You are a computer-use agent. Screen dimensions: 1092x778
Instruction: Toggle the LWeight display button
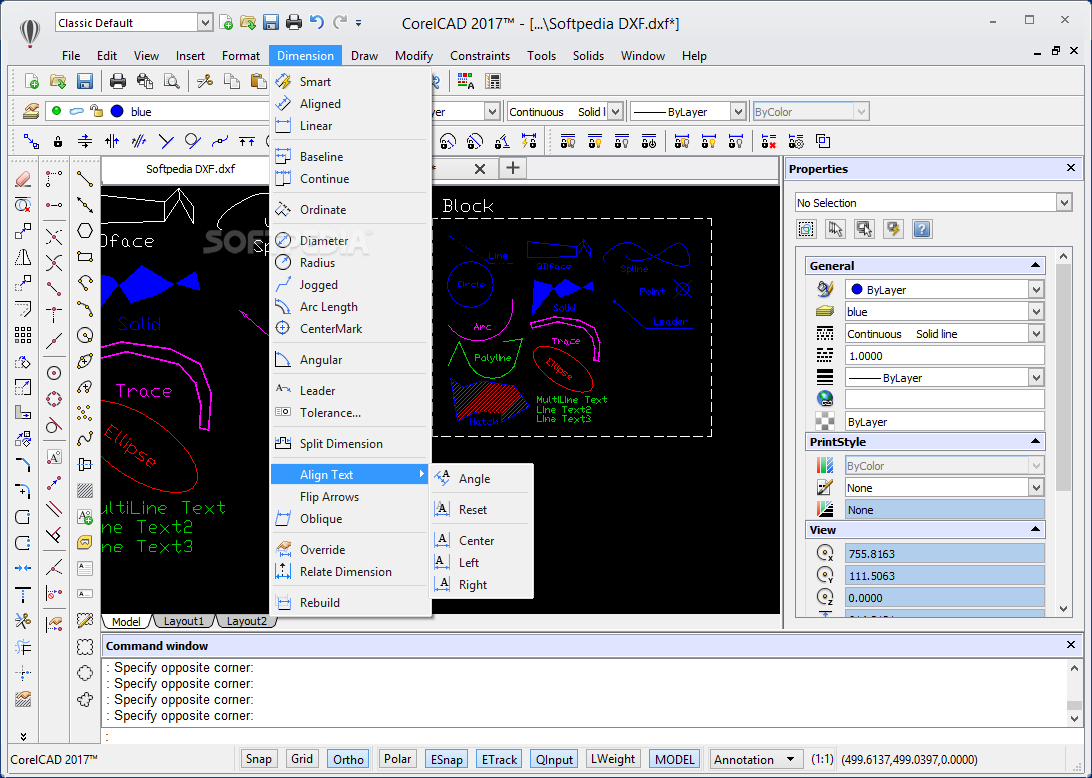[613, 759]
